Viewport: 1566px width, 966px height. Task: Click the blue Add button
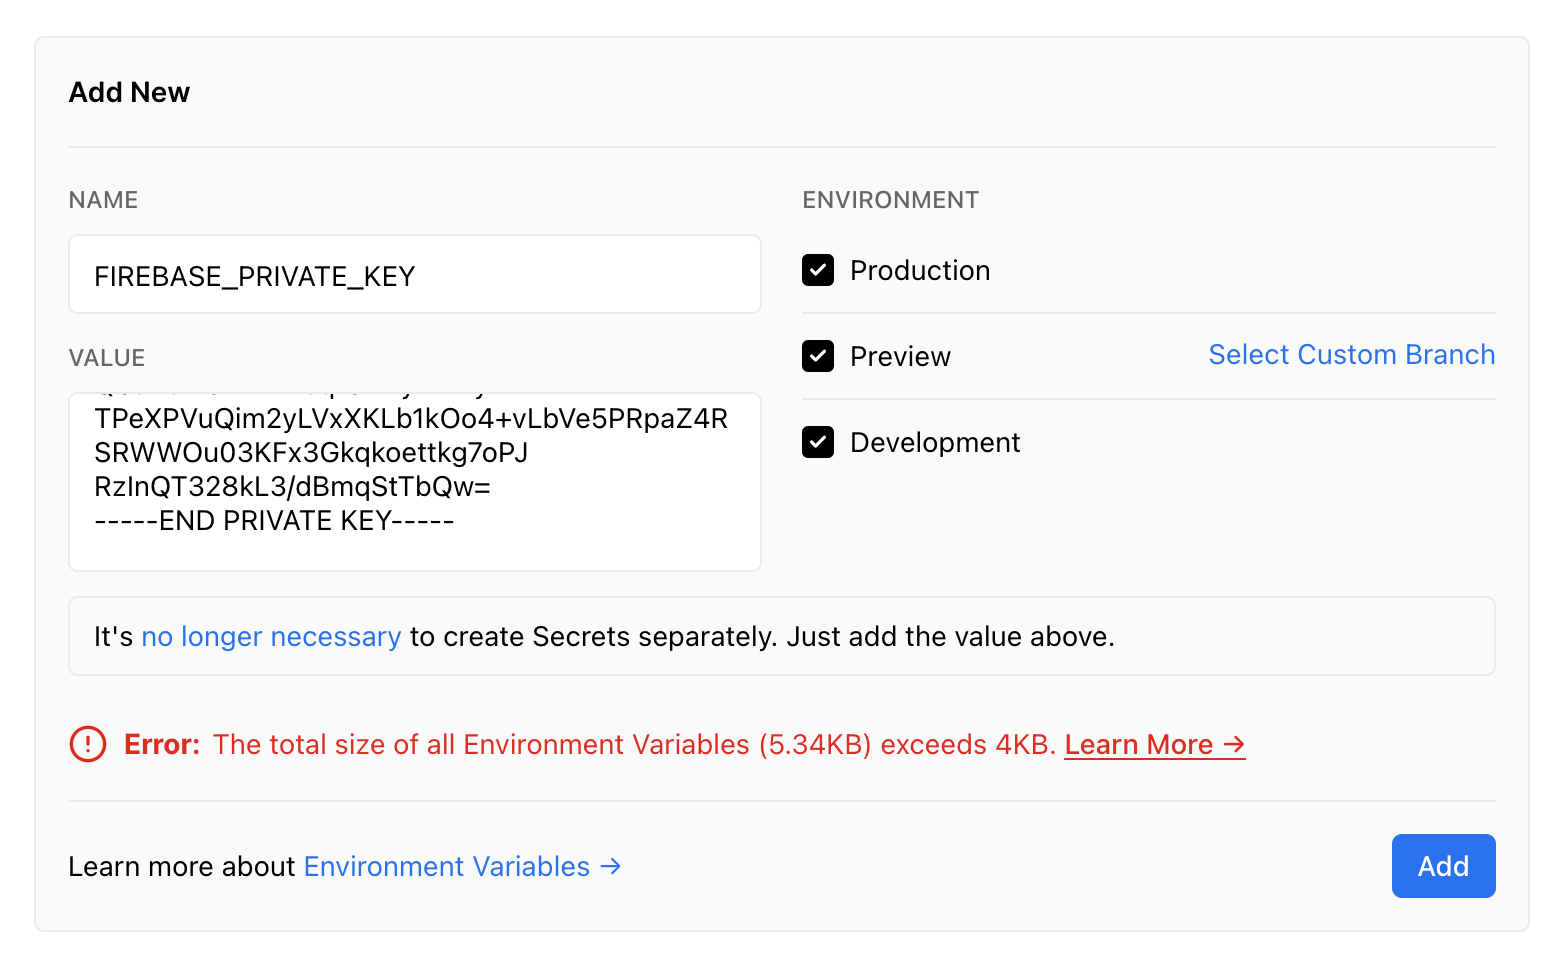[1443, 866]
